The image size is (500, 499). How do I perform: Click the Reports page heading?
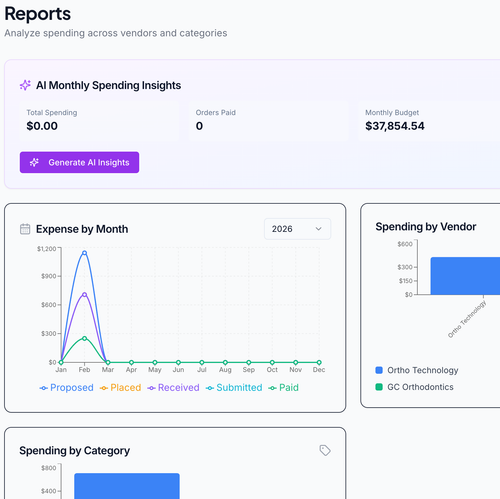37,14
